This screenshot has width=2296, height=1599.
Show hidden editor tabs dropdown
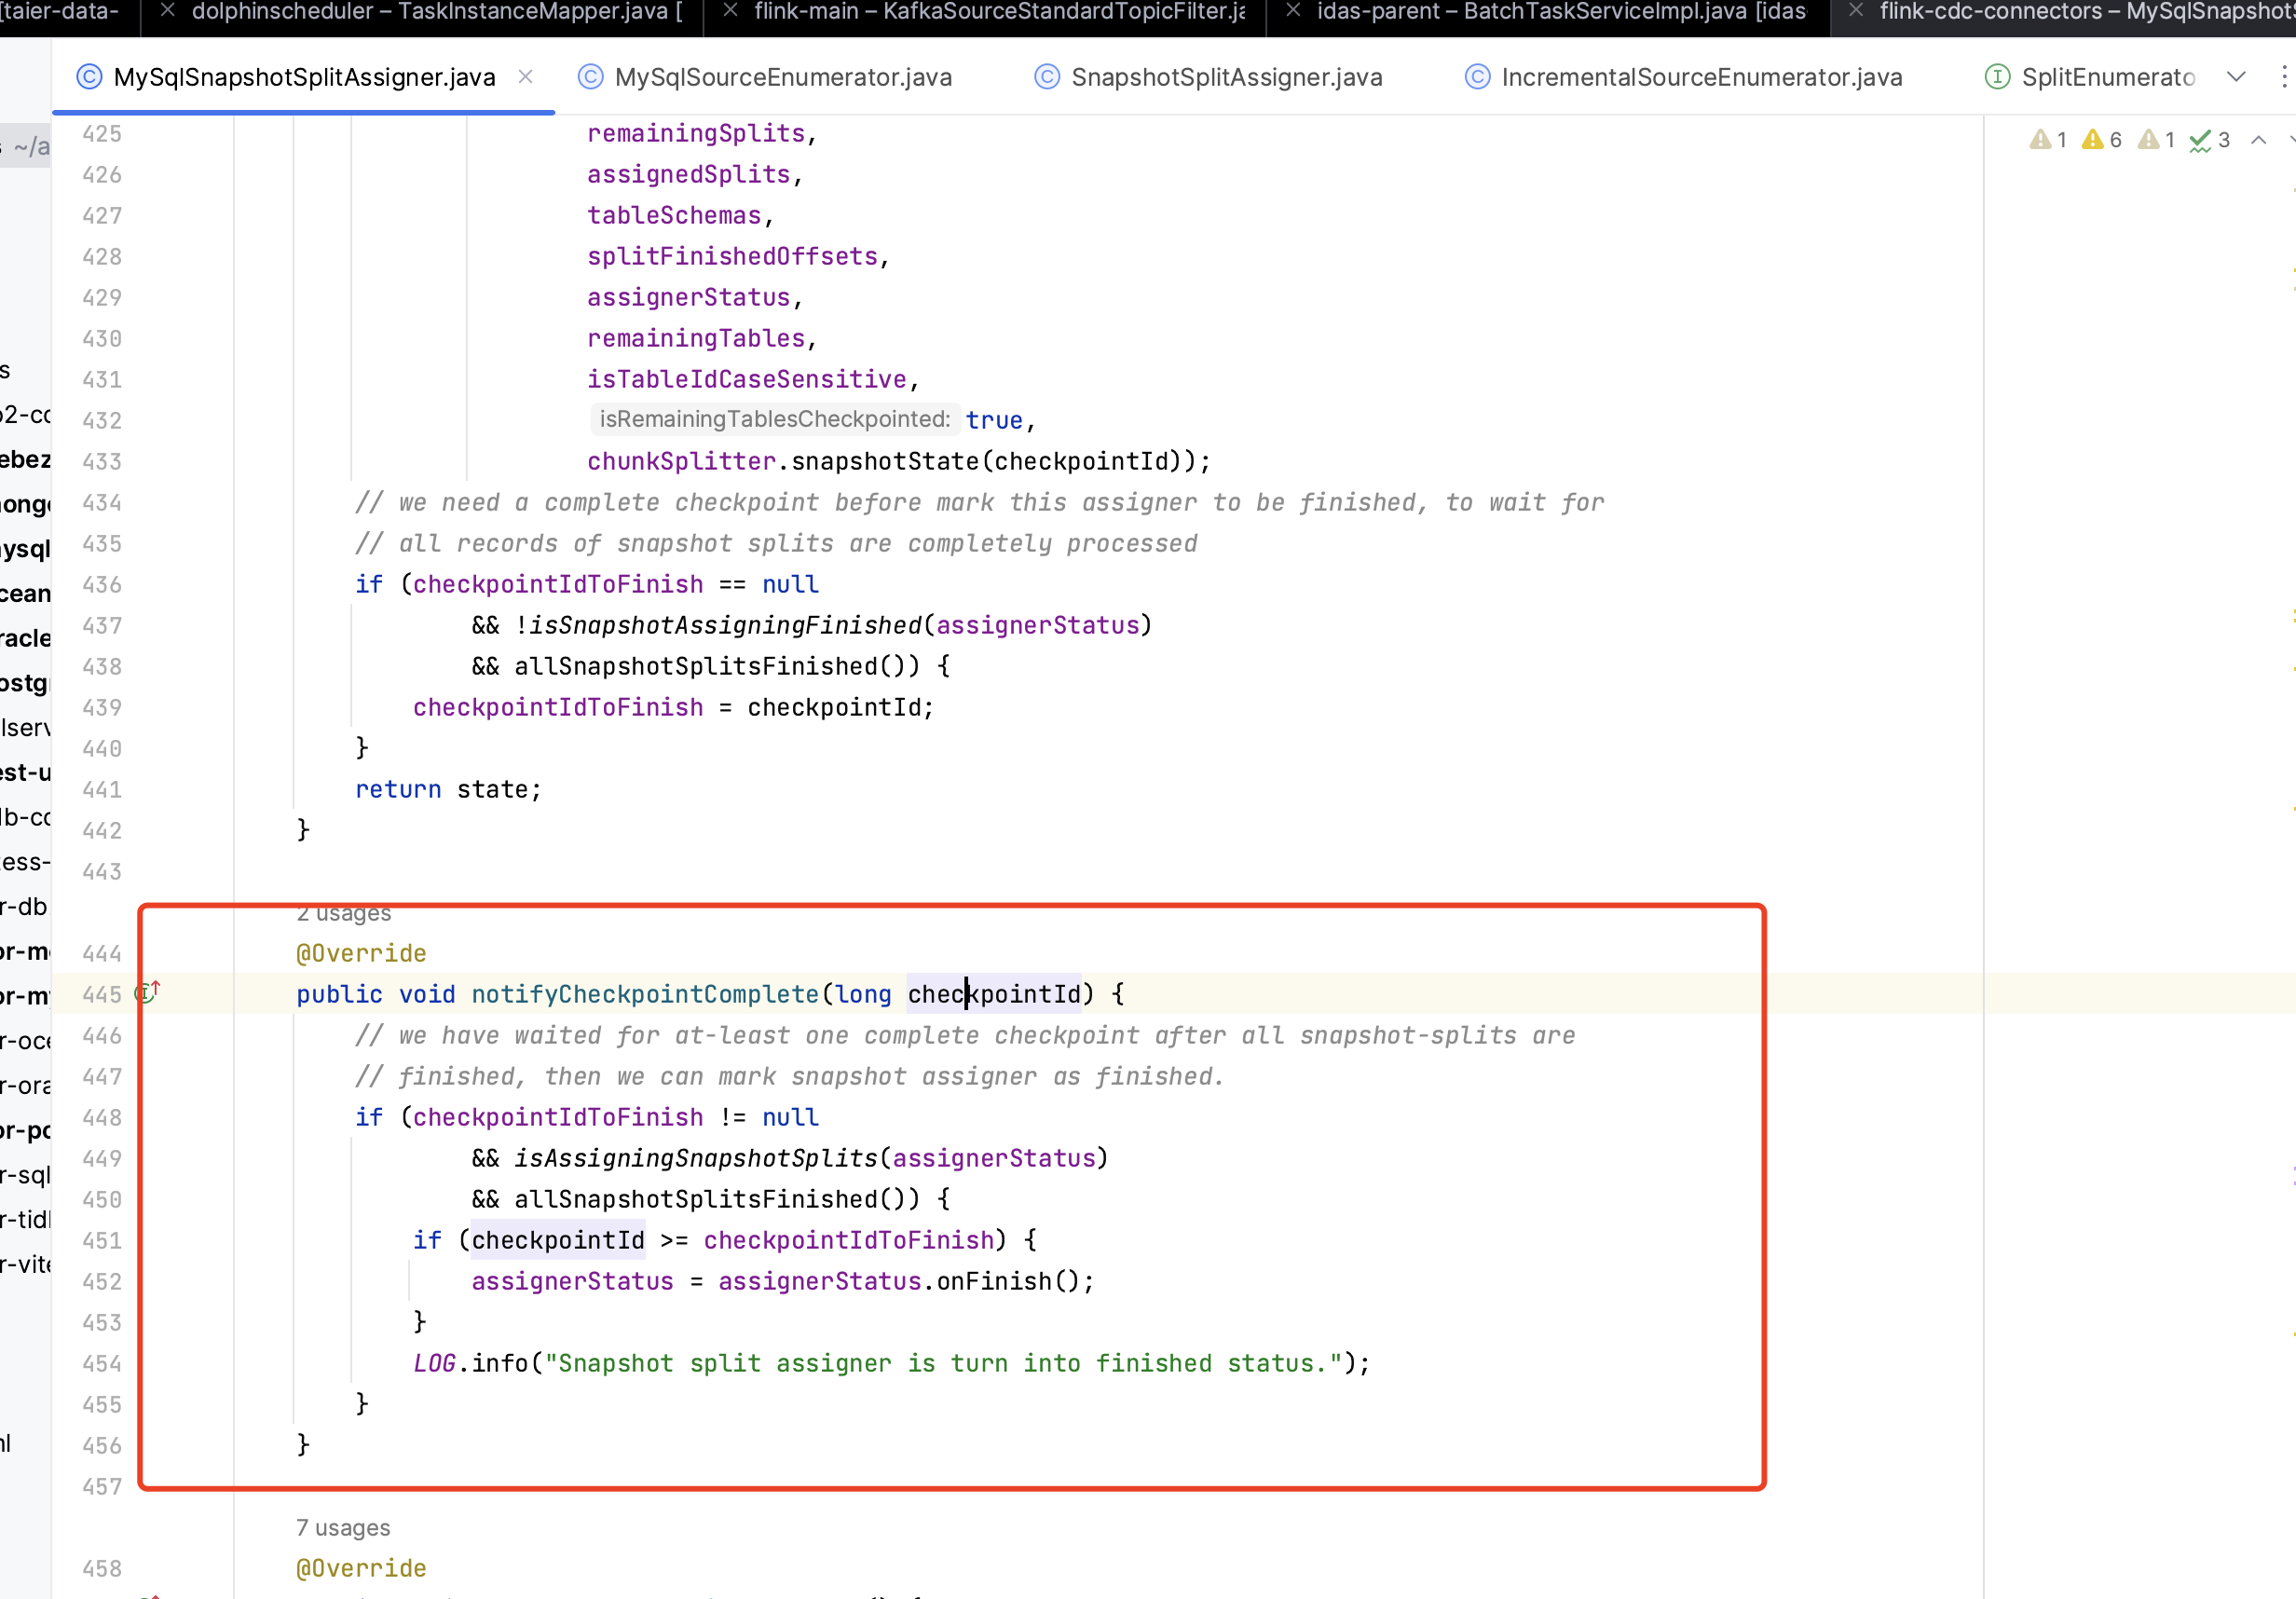tap(2237, 77)
